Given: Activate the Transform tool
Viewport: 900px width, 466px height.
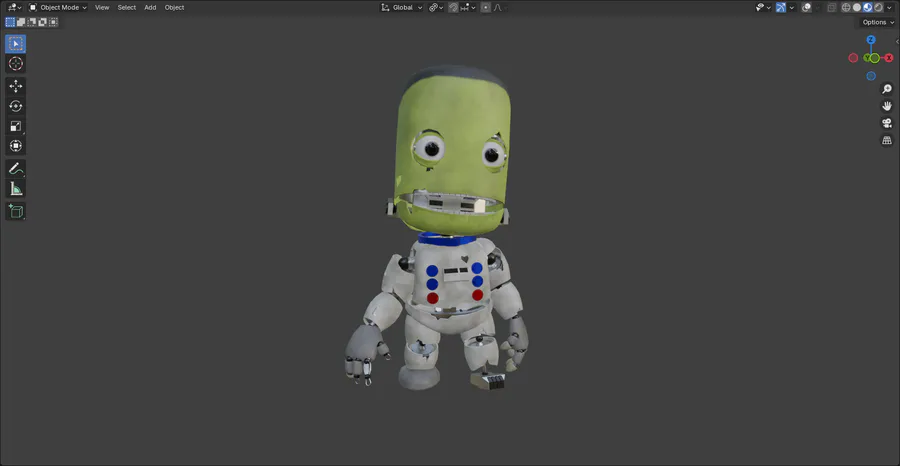Looking at the screenshot, I should coord(15,146).
